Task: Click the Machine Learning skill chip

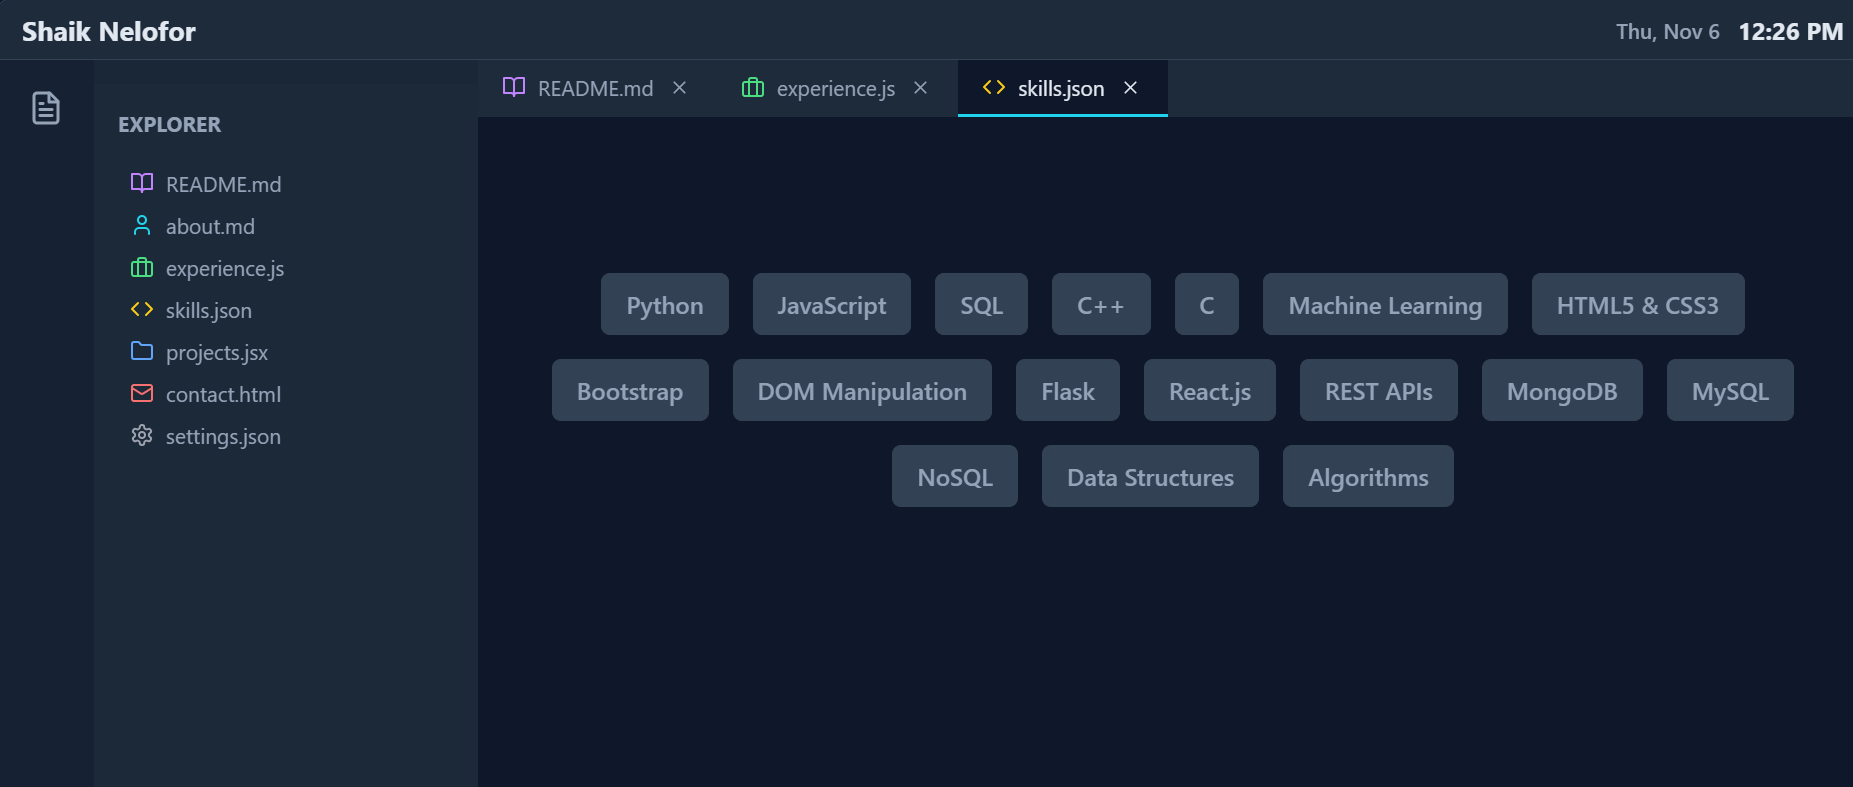Action: pyautogui.click(x=1385, y=304)
